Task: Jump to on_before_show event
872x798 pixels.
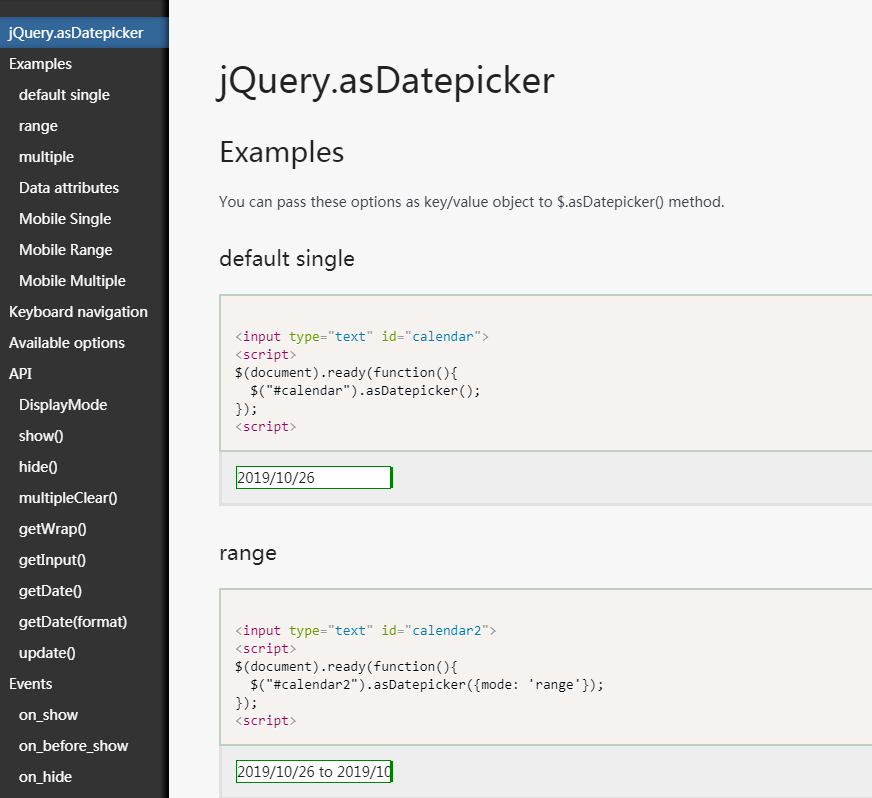Action: tap(73, 746)
